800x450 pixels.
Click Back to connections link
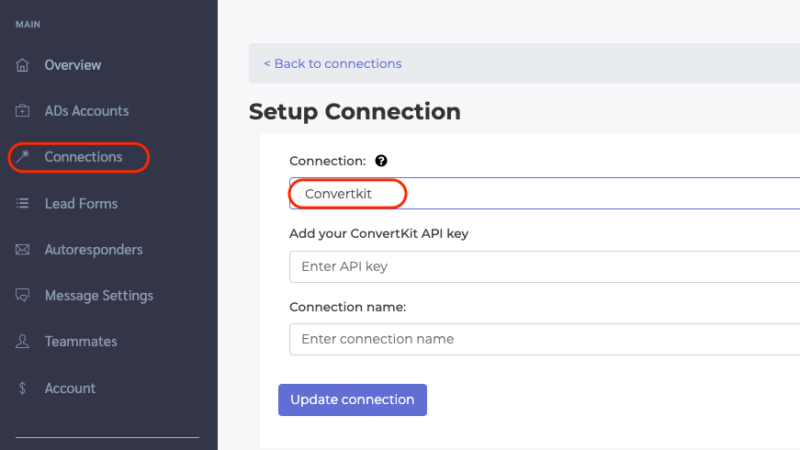click(333, 64)
